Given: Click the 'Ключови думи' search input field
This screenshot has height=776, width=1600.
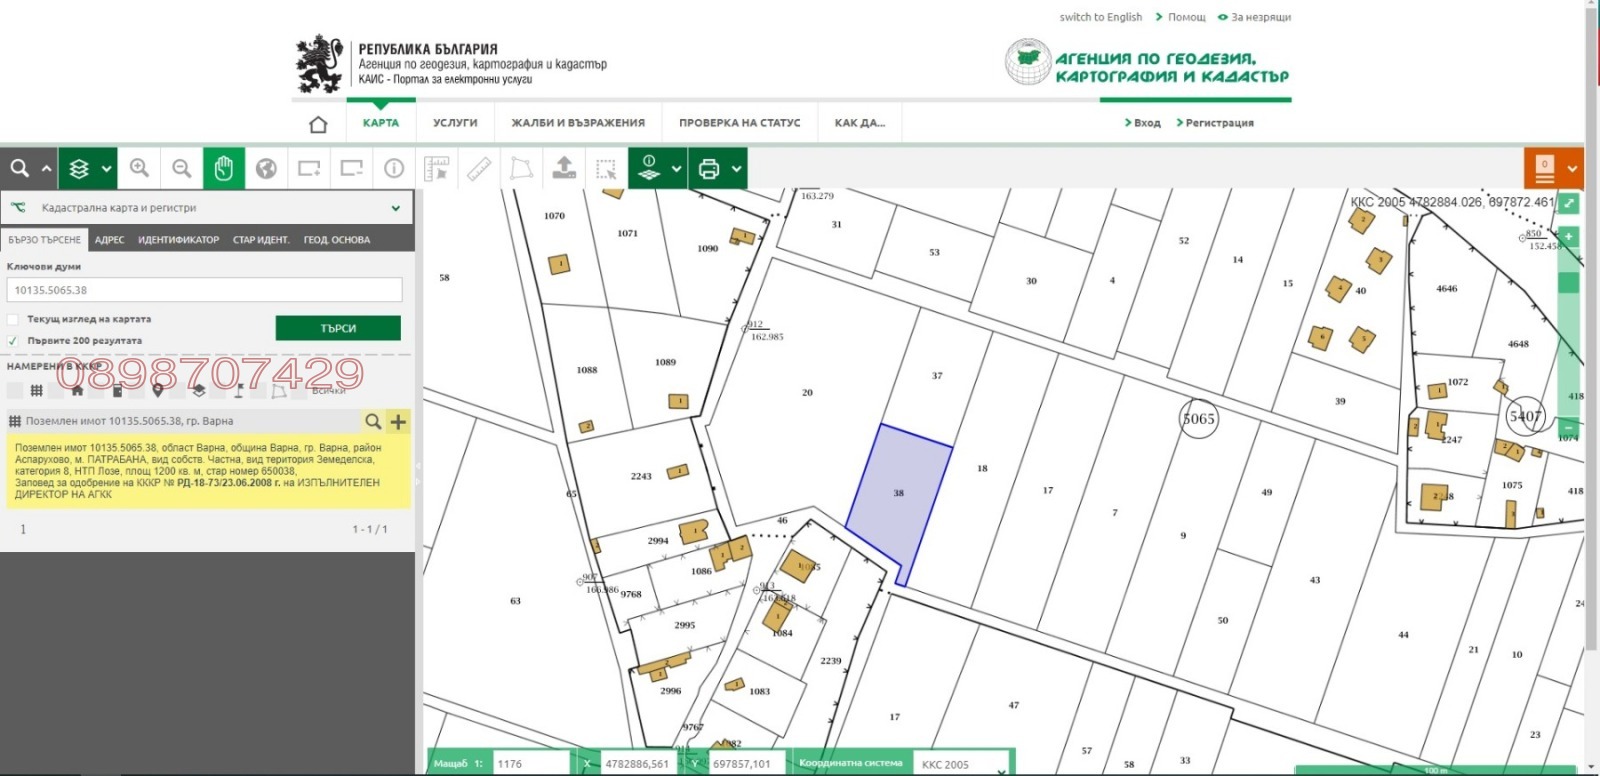Looking at the screenshot, I should [204, 290].
